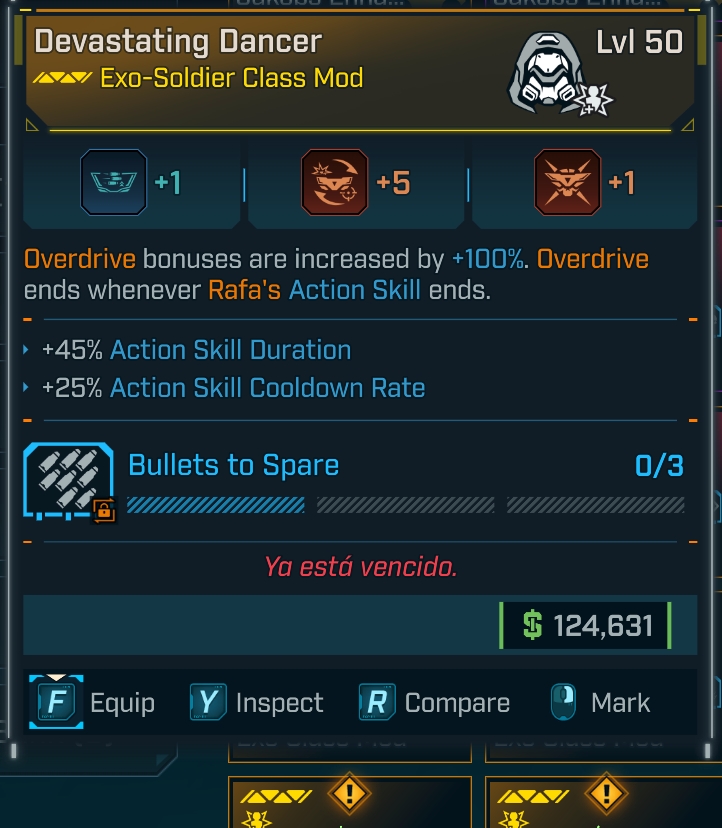
Task: Click the Devastating Dancer item title
Action: point(178,42)
